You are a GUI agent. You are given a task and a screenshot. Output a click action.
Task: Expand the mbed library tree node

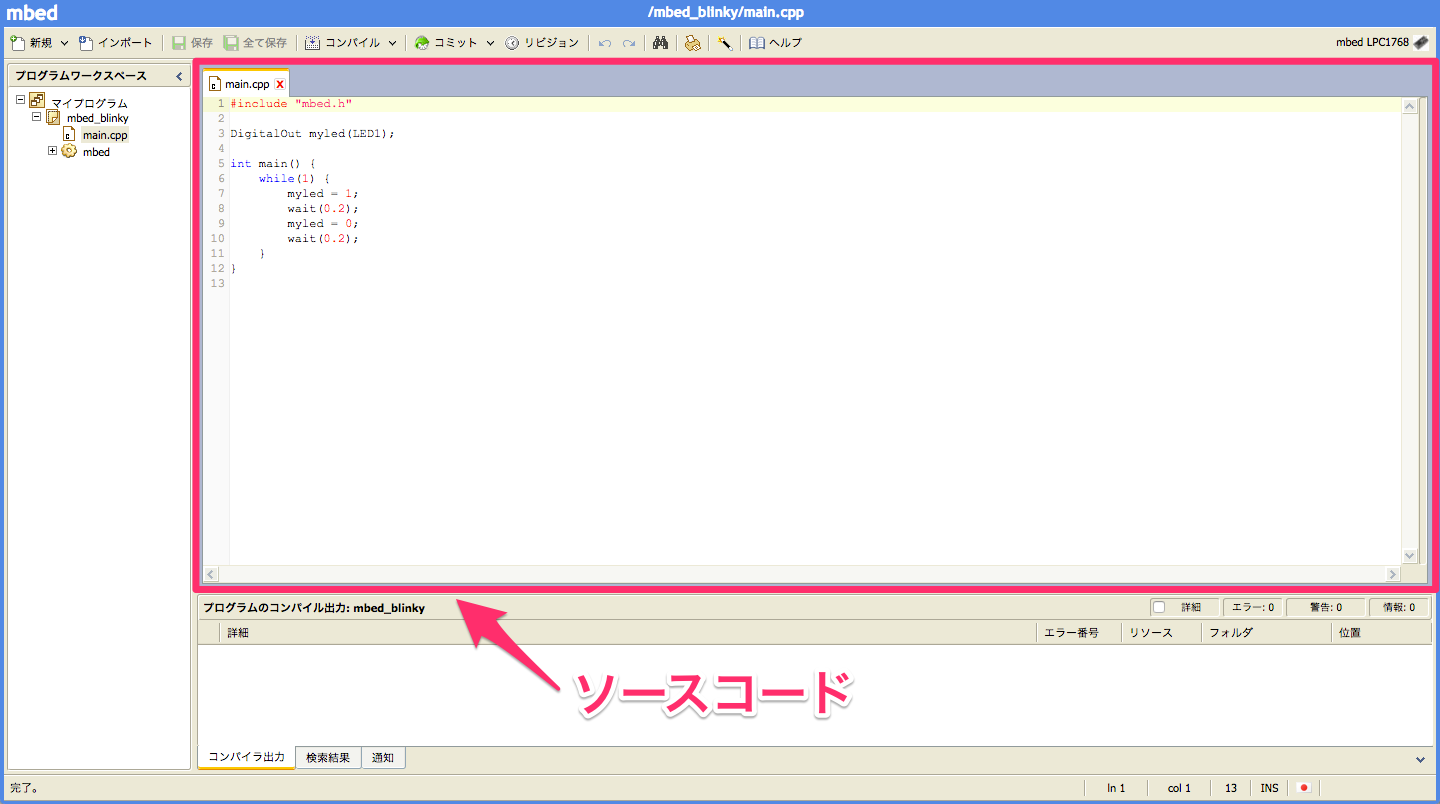[52, 151]
